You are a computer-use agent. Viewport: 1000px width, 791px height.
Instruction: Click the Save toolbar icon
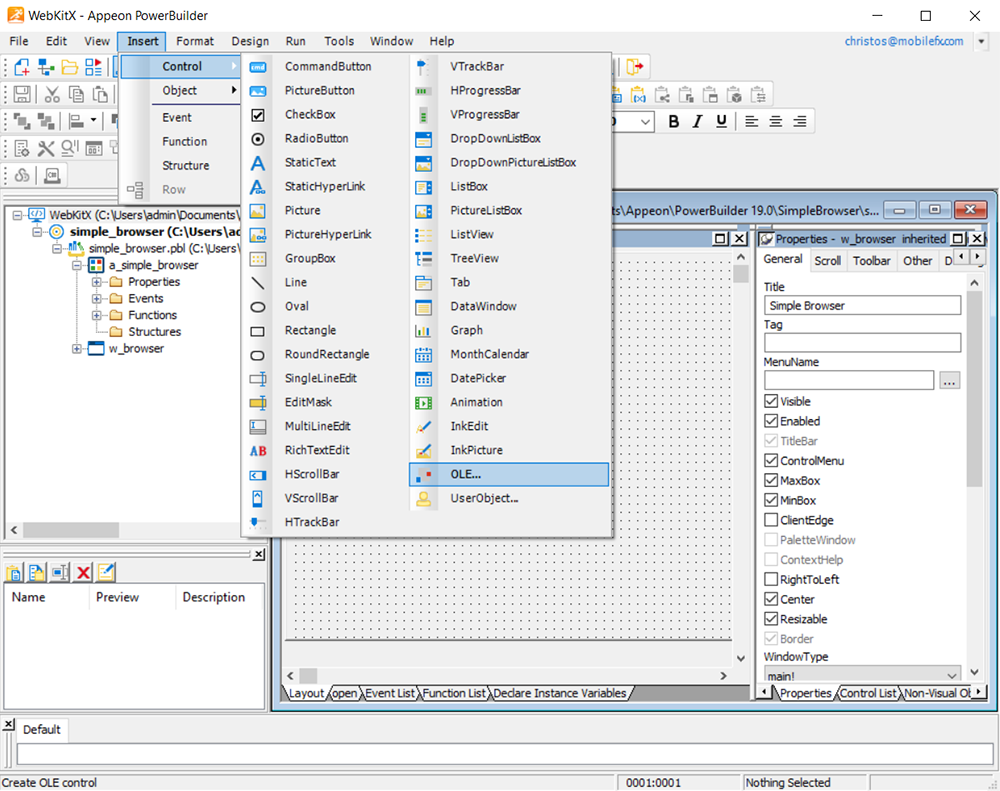[x=22, y=95]
